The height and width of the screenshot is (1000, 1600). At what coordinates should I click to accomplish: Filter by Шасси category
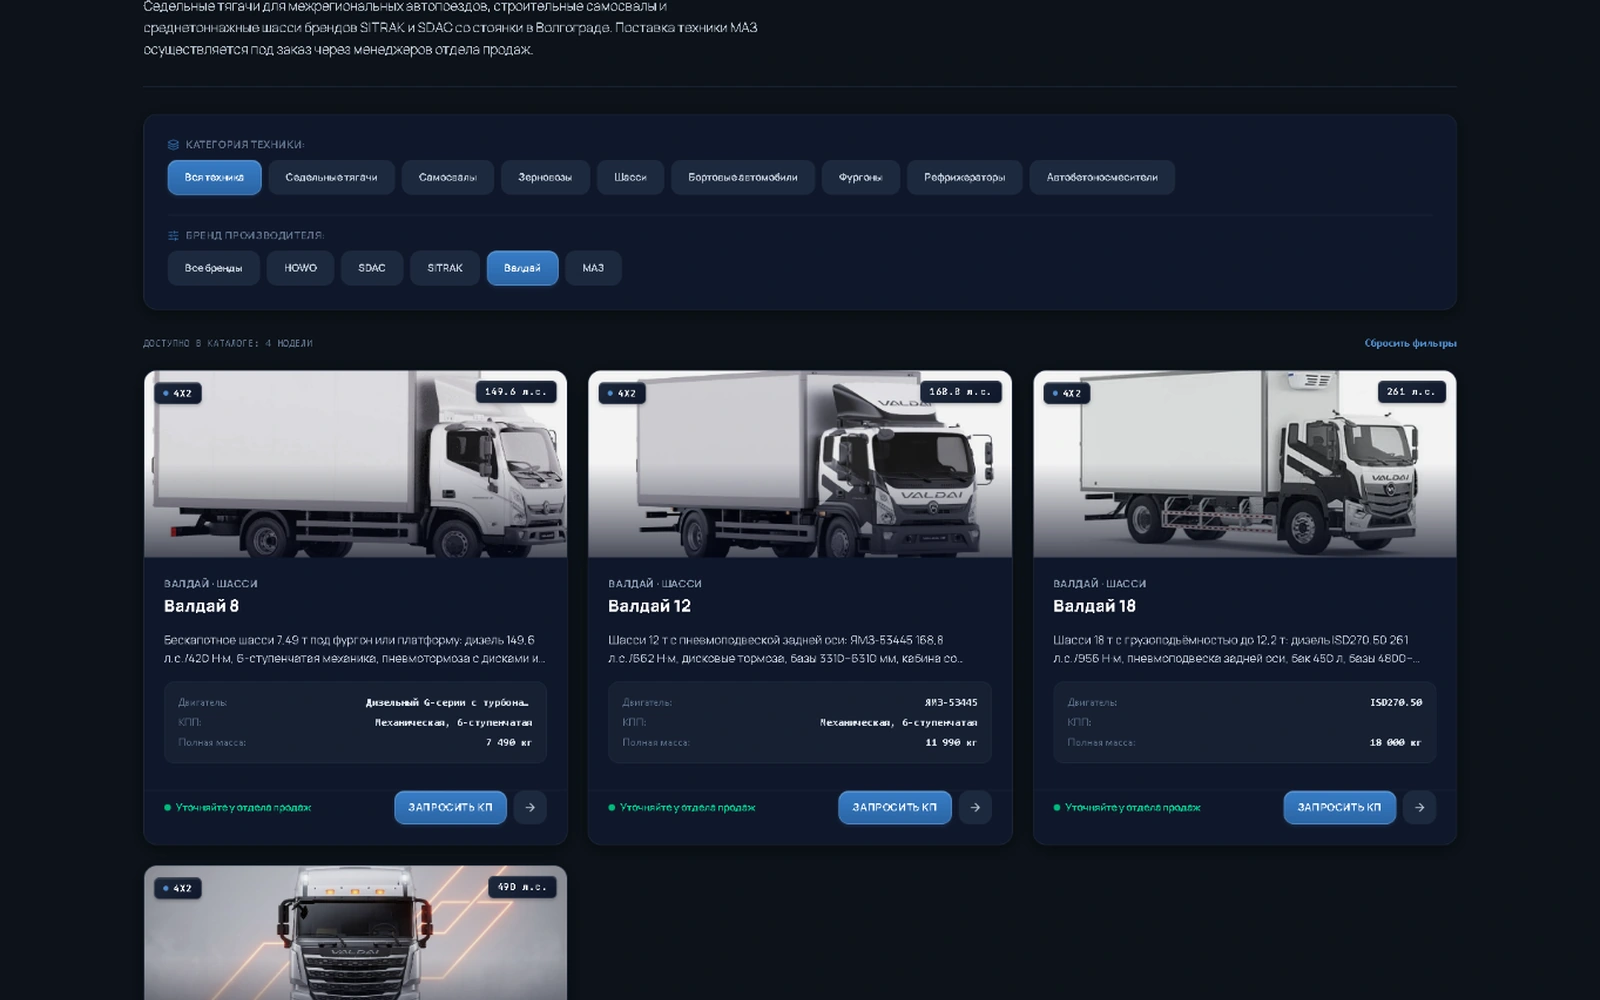pos(630,177)
